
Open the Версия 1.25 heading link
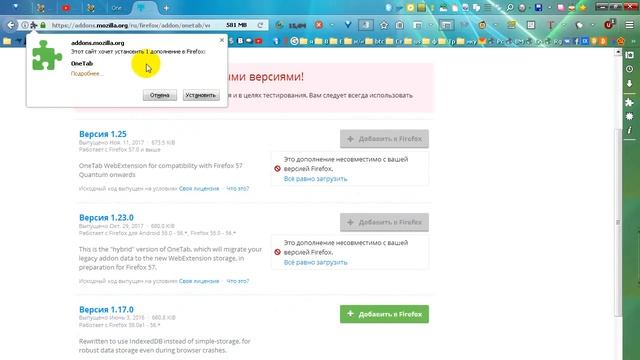(103, 134)
